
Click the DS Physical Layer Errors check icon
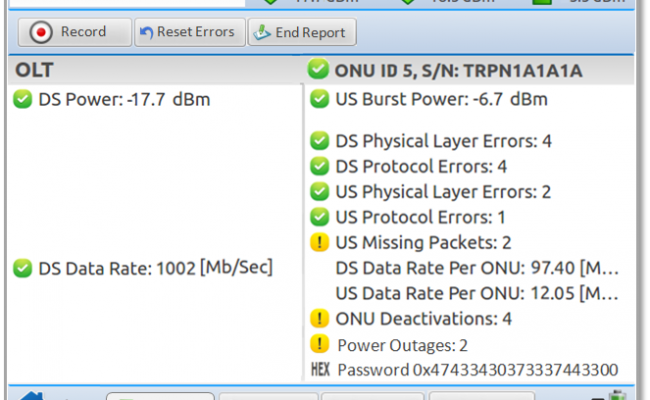click(x=319, y=141)
